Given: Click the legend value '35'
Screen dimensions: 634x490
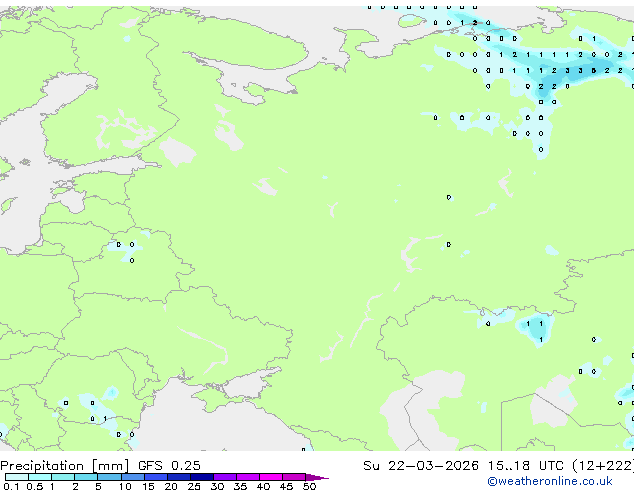Looking at the screenshot, I should coord(240,486).
